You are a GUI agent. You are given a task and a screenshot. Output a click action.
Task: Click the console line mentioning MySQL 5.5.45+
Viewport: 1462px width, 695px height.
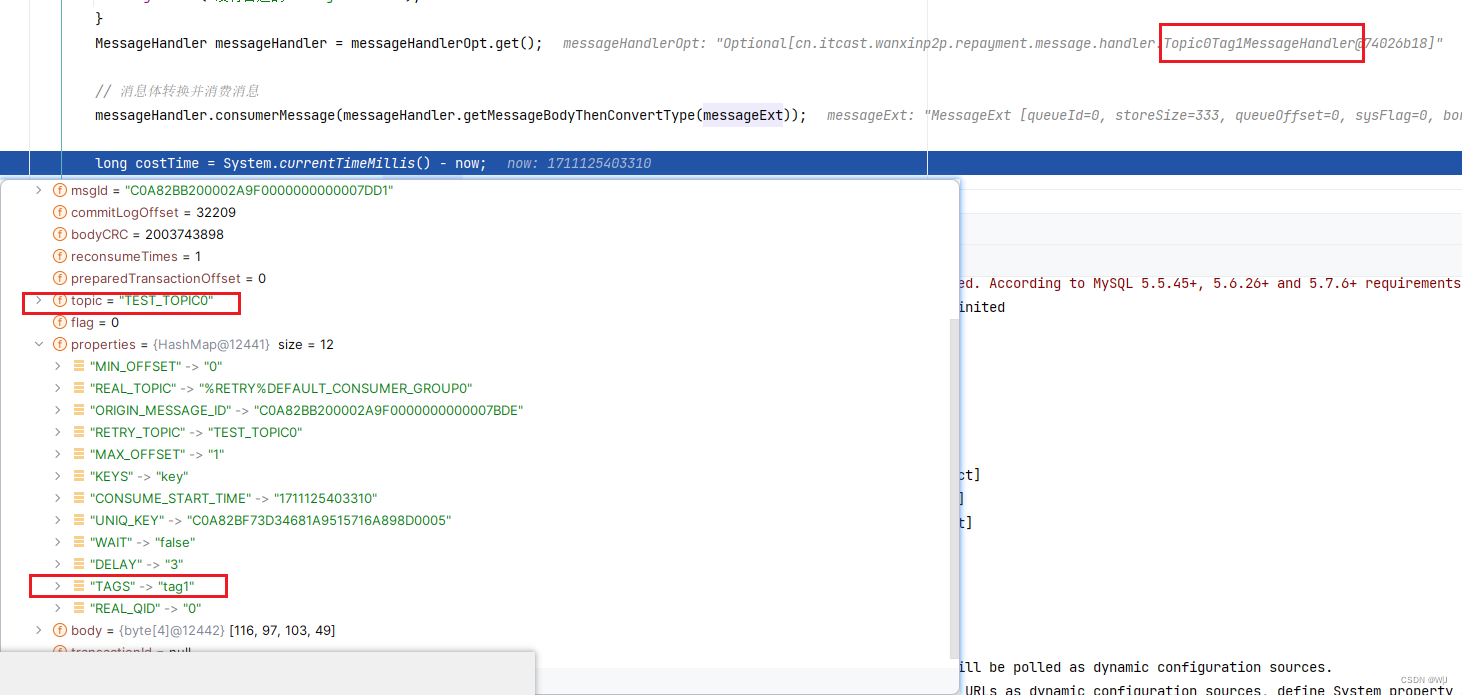1209,283
